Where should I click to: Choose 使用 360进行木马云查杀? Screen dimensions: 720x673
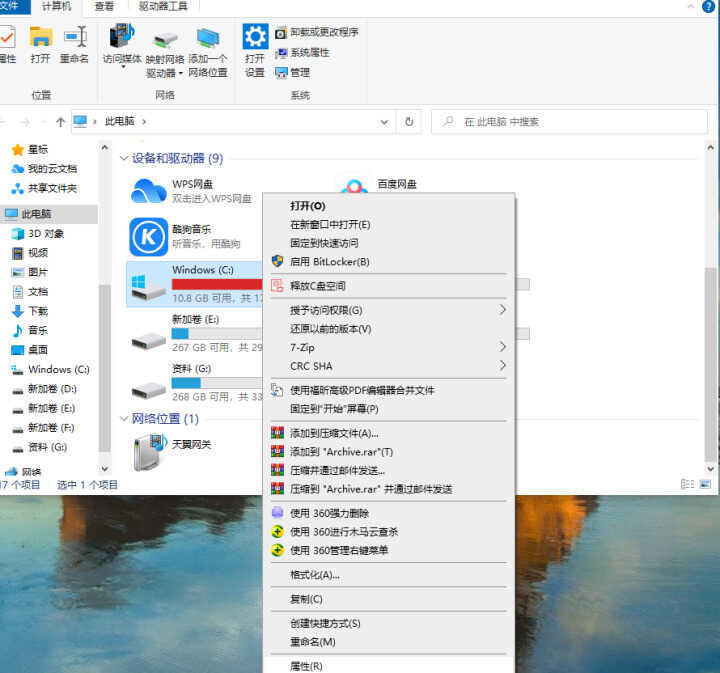coord(389,532)
